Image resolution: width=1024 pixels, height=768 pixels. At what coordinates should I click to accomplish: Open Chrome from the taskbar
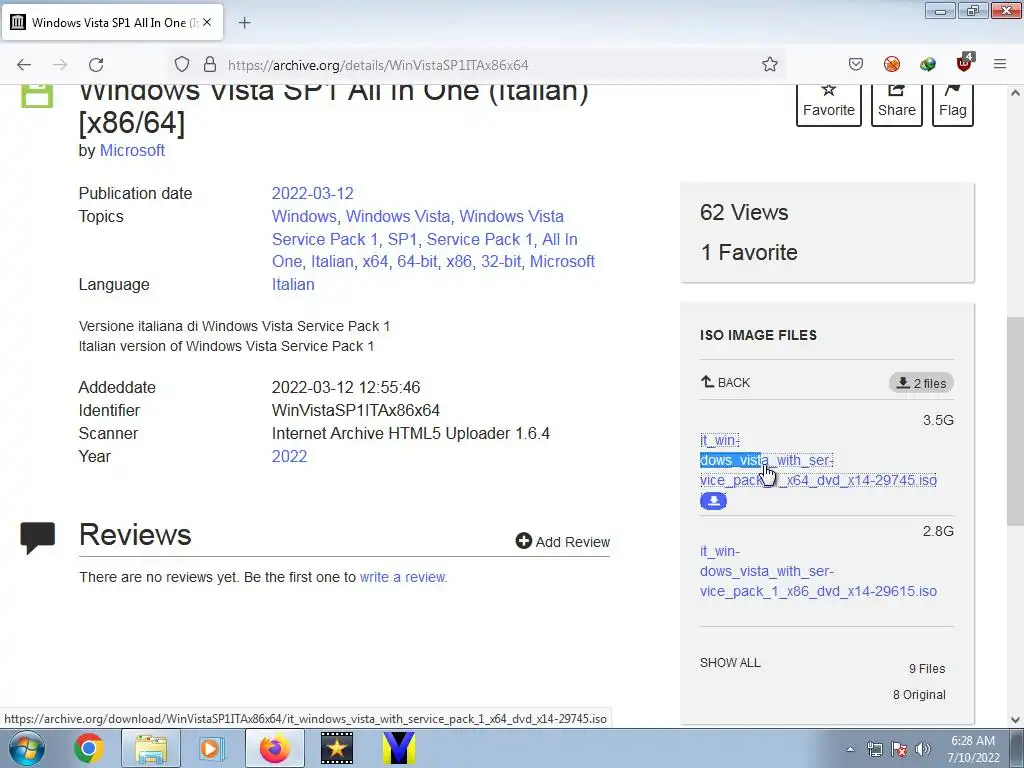point(89,748)
